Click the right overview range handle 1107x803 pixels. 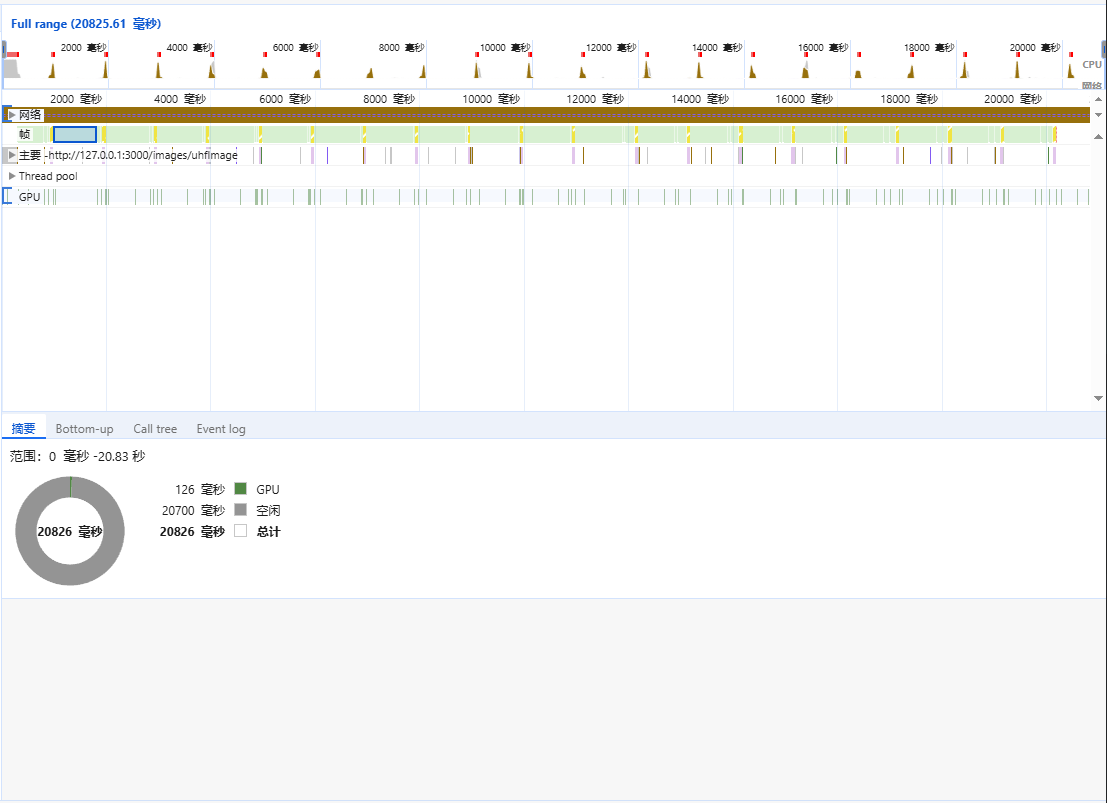[x=1104, y=48]
